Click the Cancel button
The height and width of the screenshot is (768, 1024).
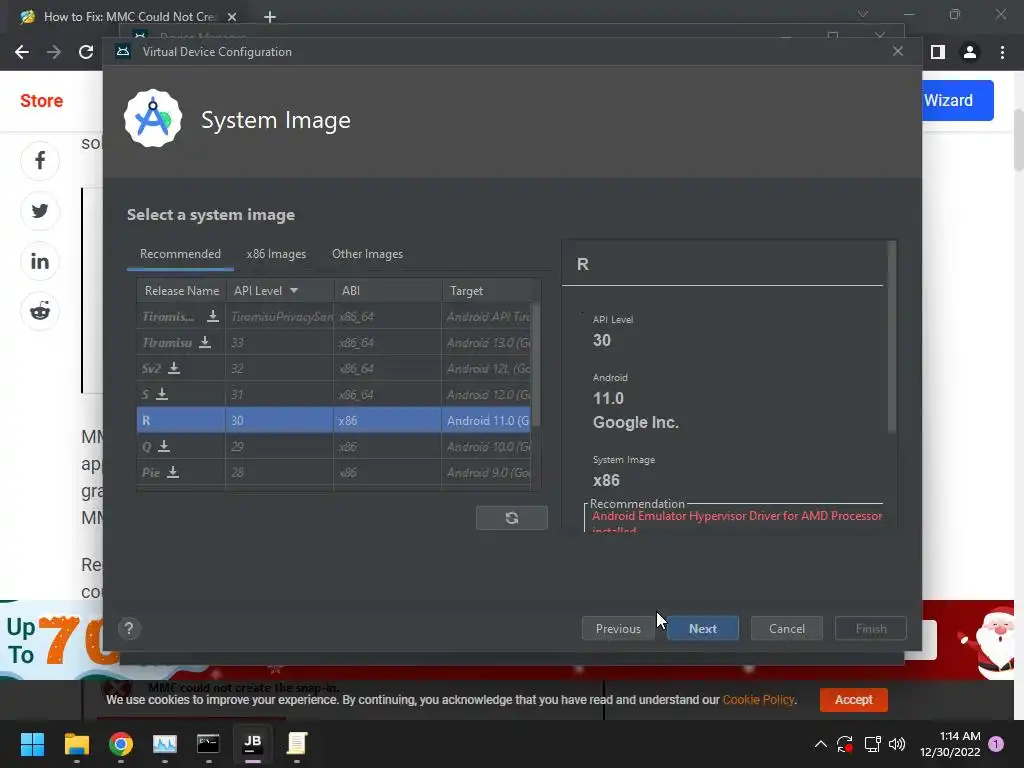(787, 628)
